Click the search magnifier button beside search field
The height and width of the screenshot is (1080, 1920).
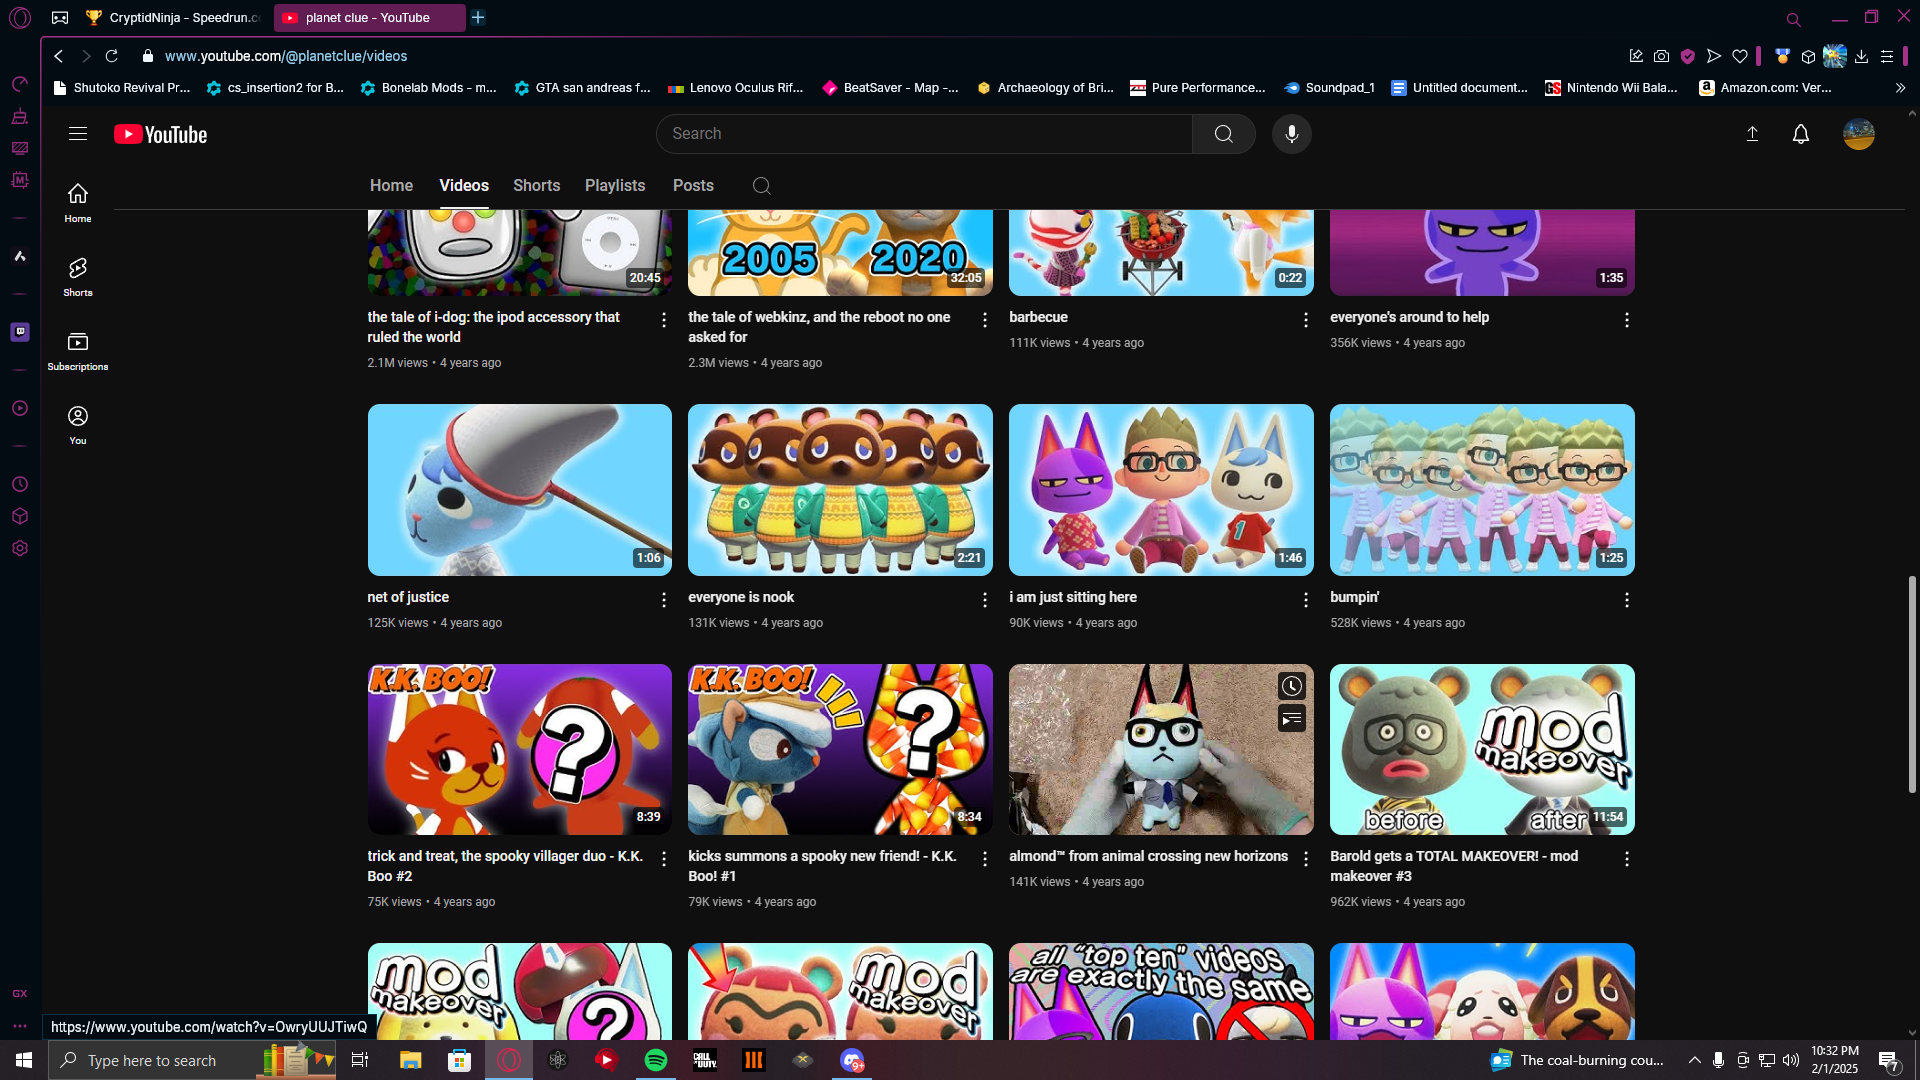[x=1223, y=134]
